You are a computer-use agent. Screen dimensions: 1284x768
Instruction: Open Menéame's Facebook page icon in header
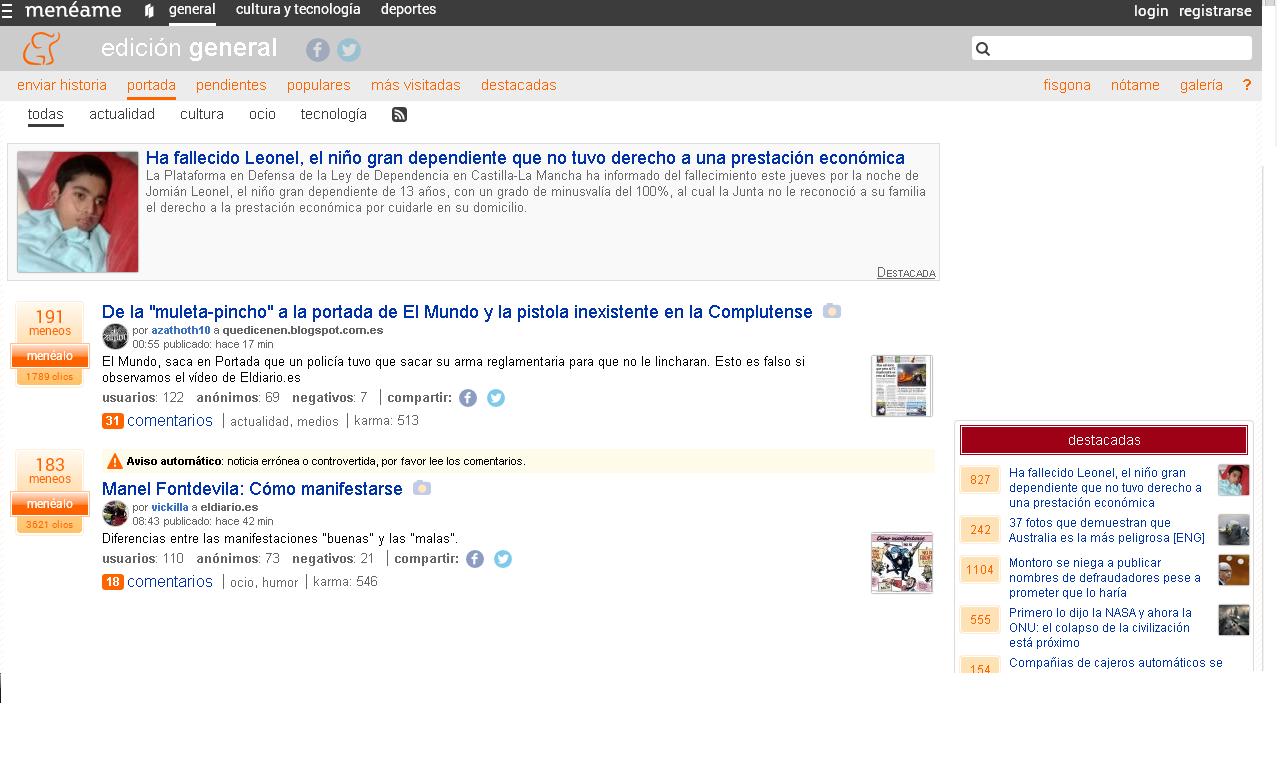[x=318, y=50]
